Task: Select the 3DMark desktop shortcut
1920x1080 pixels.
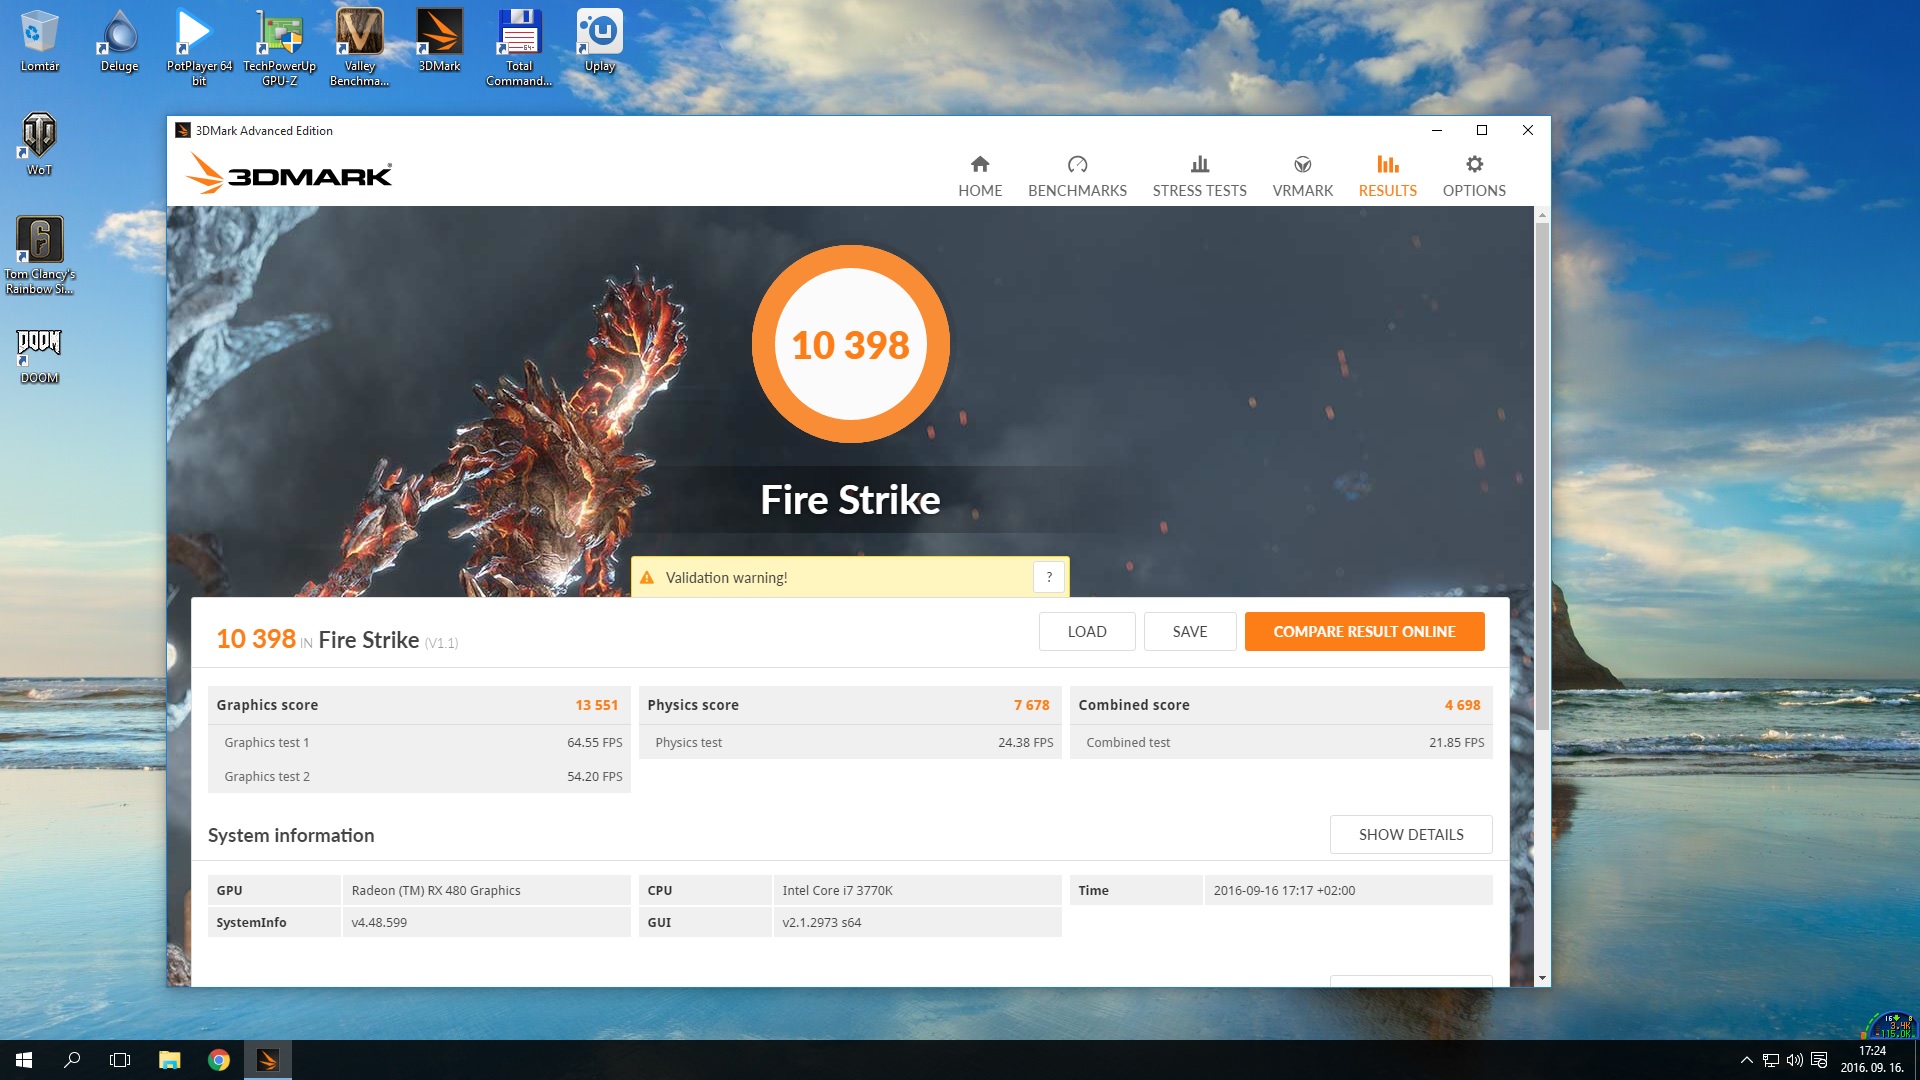Action: pos(439,41)
